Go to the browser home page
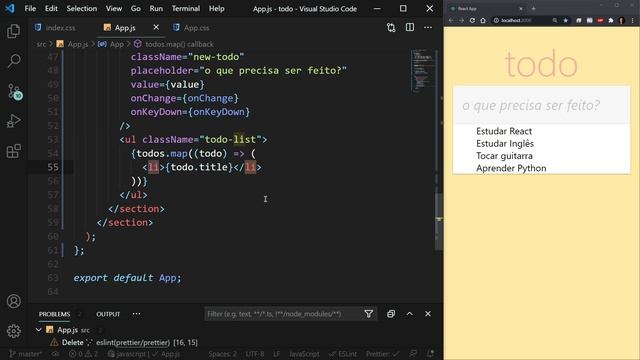 pos(483,20)
